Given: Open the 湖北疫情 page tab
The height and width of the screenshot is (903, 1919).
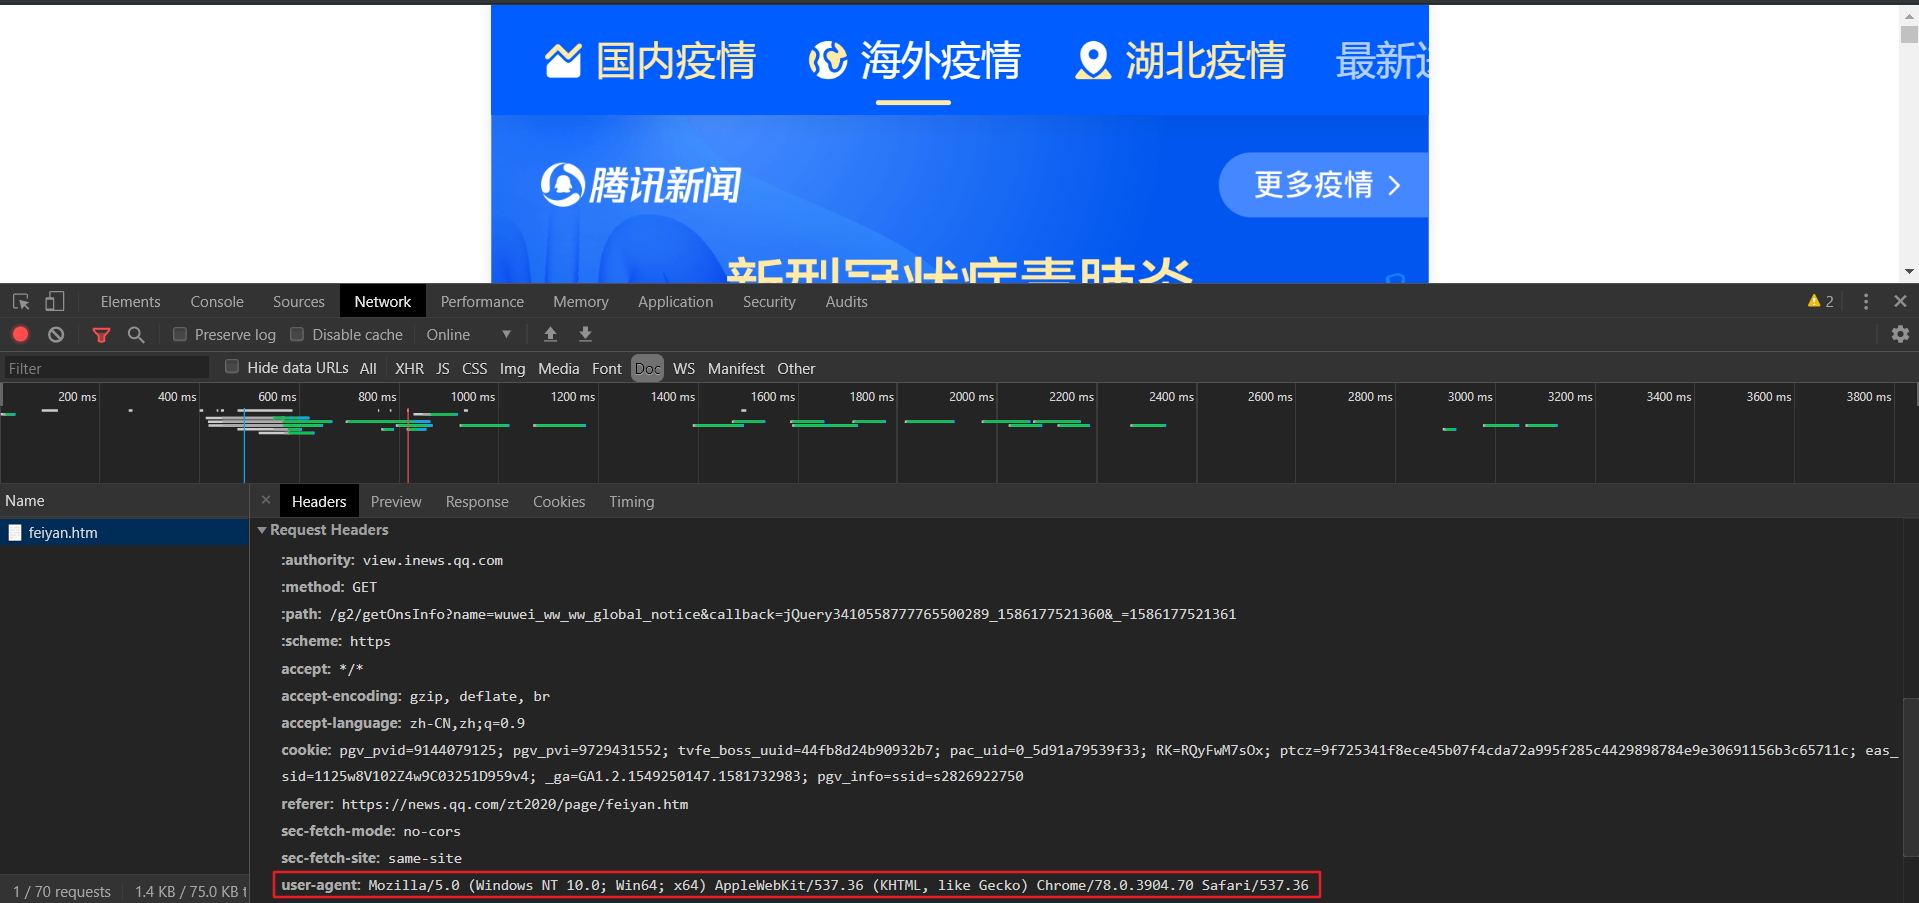Looking at the screenshot, I should click(x=1180, y=61).
